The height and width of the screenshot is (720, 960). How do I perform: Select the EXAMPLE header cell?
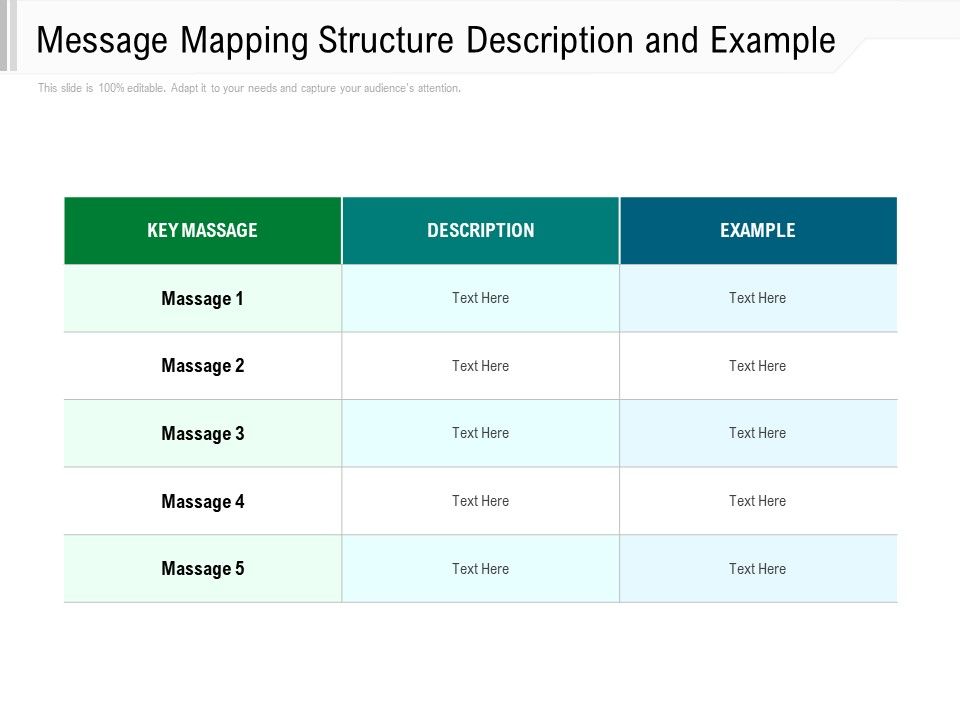tap(757, 229)
